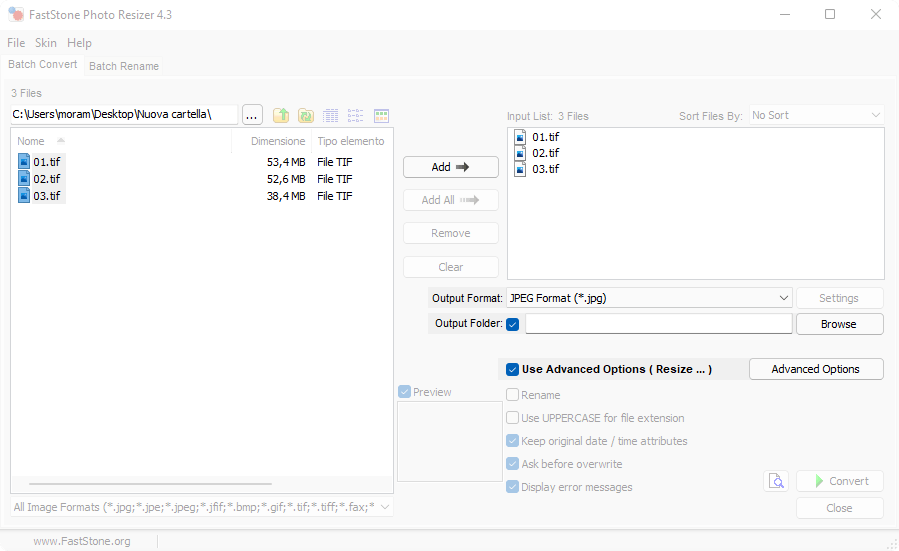Click the 02.tif icon in Input List
This screenshot has height=551, width=899.
click(520, 153)
